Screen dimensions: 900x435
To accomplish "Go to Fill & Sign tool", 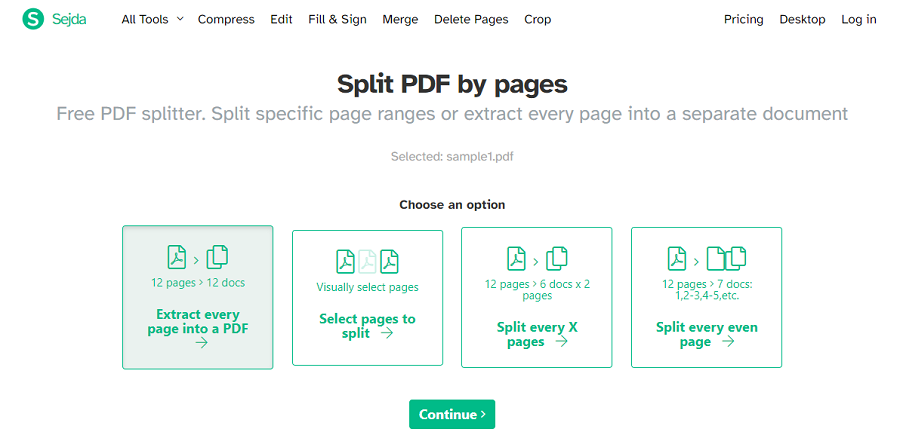I will (x=336, y=19).
